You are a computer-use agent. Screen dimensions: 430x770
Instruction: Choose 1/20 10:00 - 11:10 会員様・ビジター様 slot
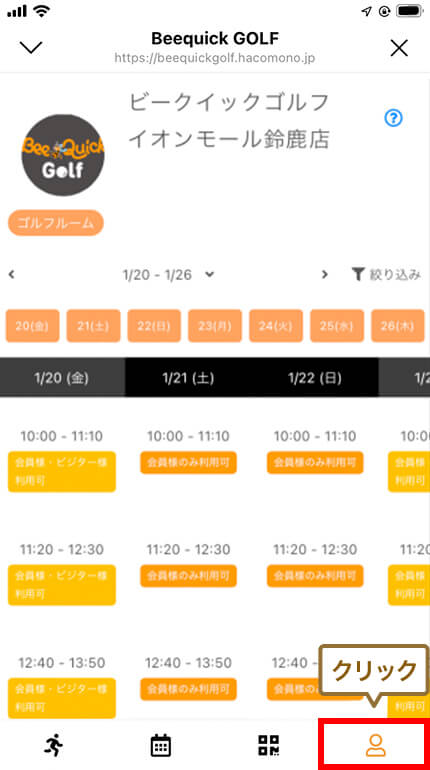pos(62,471)
